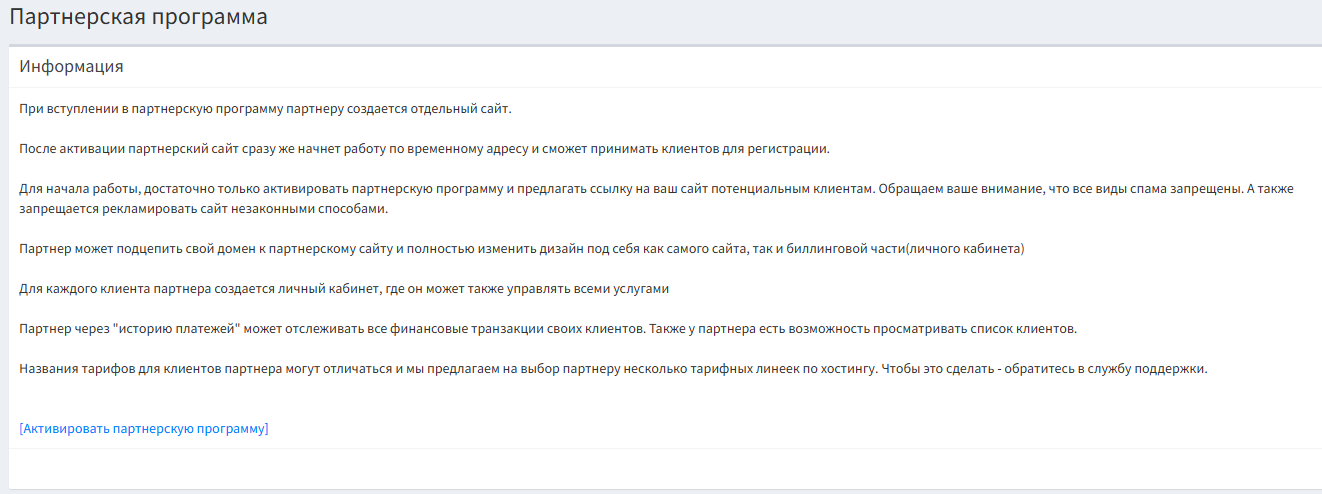Image resolution: width=1322 pixels, height=494 pixels.
Task: Click the "Активировать партнерскую программу" link
Action: tap(144, 429)
